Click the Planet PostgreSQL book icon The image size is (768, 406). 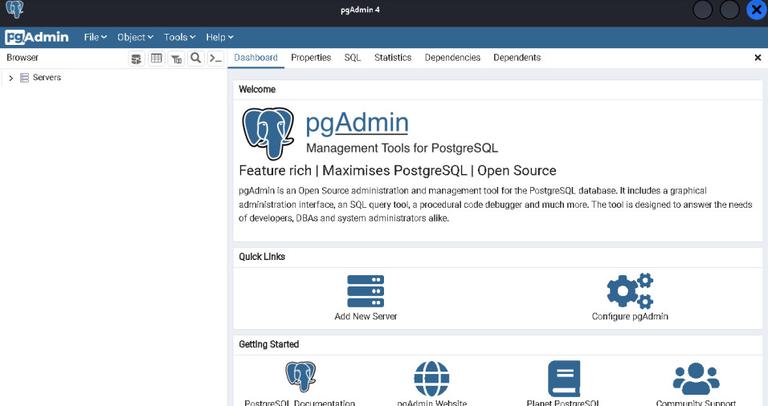tap(564, 378)
